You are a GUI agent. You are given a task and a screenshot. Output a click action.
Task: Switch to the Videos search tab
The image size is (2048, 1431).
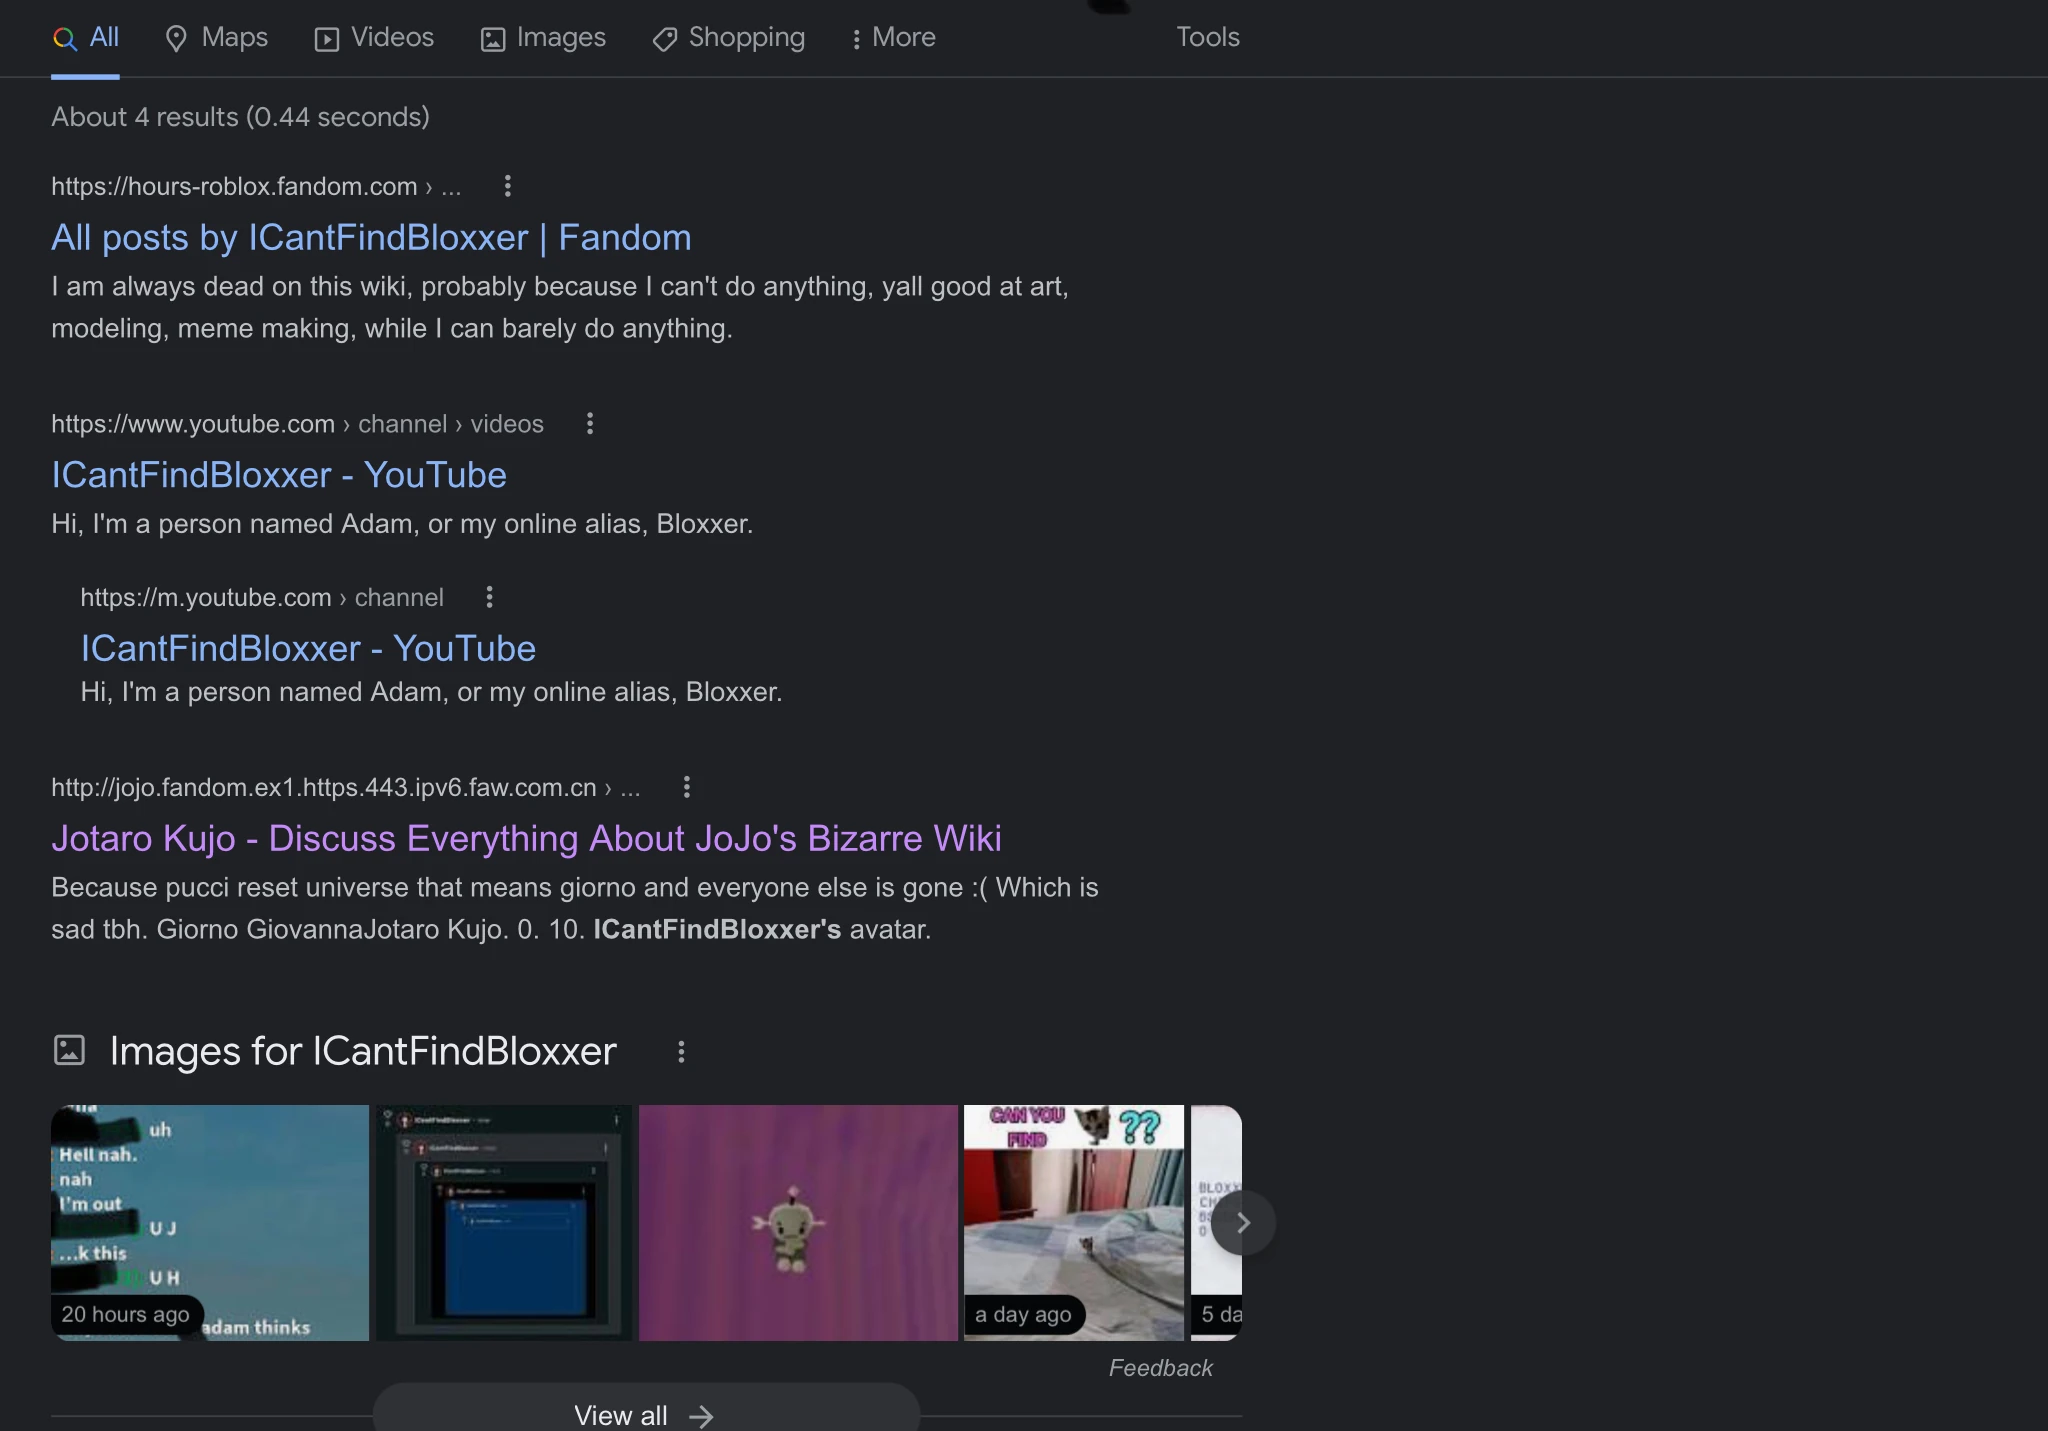(x=374, y=38)
